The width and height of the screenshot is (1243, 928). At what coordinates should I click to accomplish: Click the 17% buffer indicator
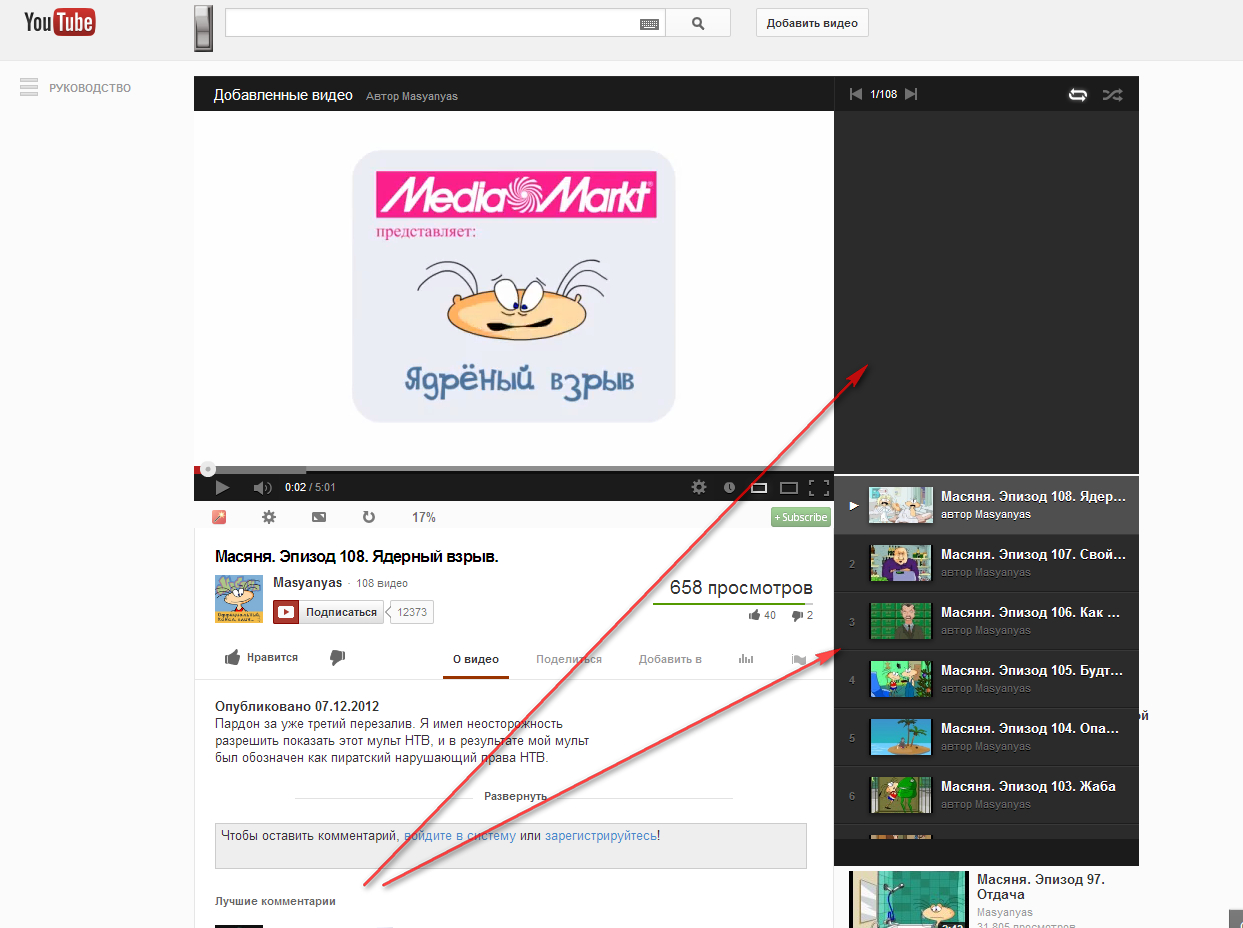(x=424, y=518)
